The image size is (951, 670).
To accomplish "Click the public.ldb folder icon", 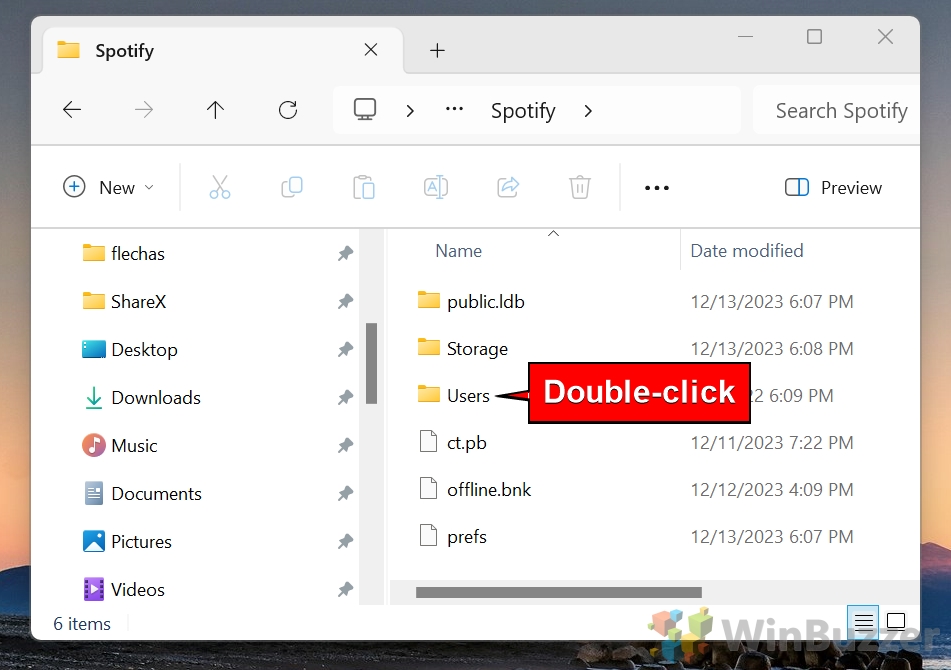I will pyautogui.click(x=429, y=300).
